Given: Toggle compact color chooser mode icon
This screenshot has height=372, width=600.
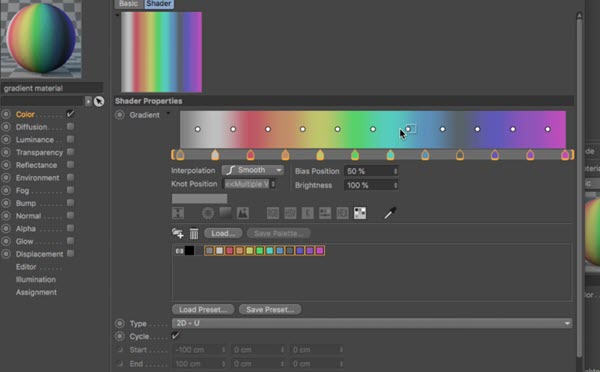Looking at the screenshot, I should [178, 213].
